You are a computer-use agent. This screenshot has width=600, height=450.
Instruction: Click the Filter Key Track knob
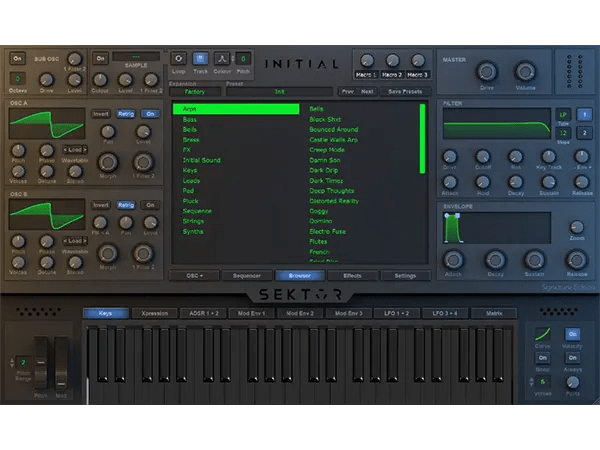coord(549,157)
